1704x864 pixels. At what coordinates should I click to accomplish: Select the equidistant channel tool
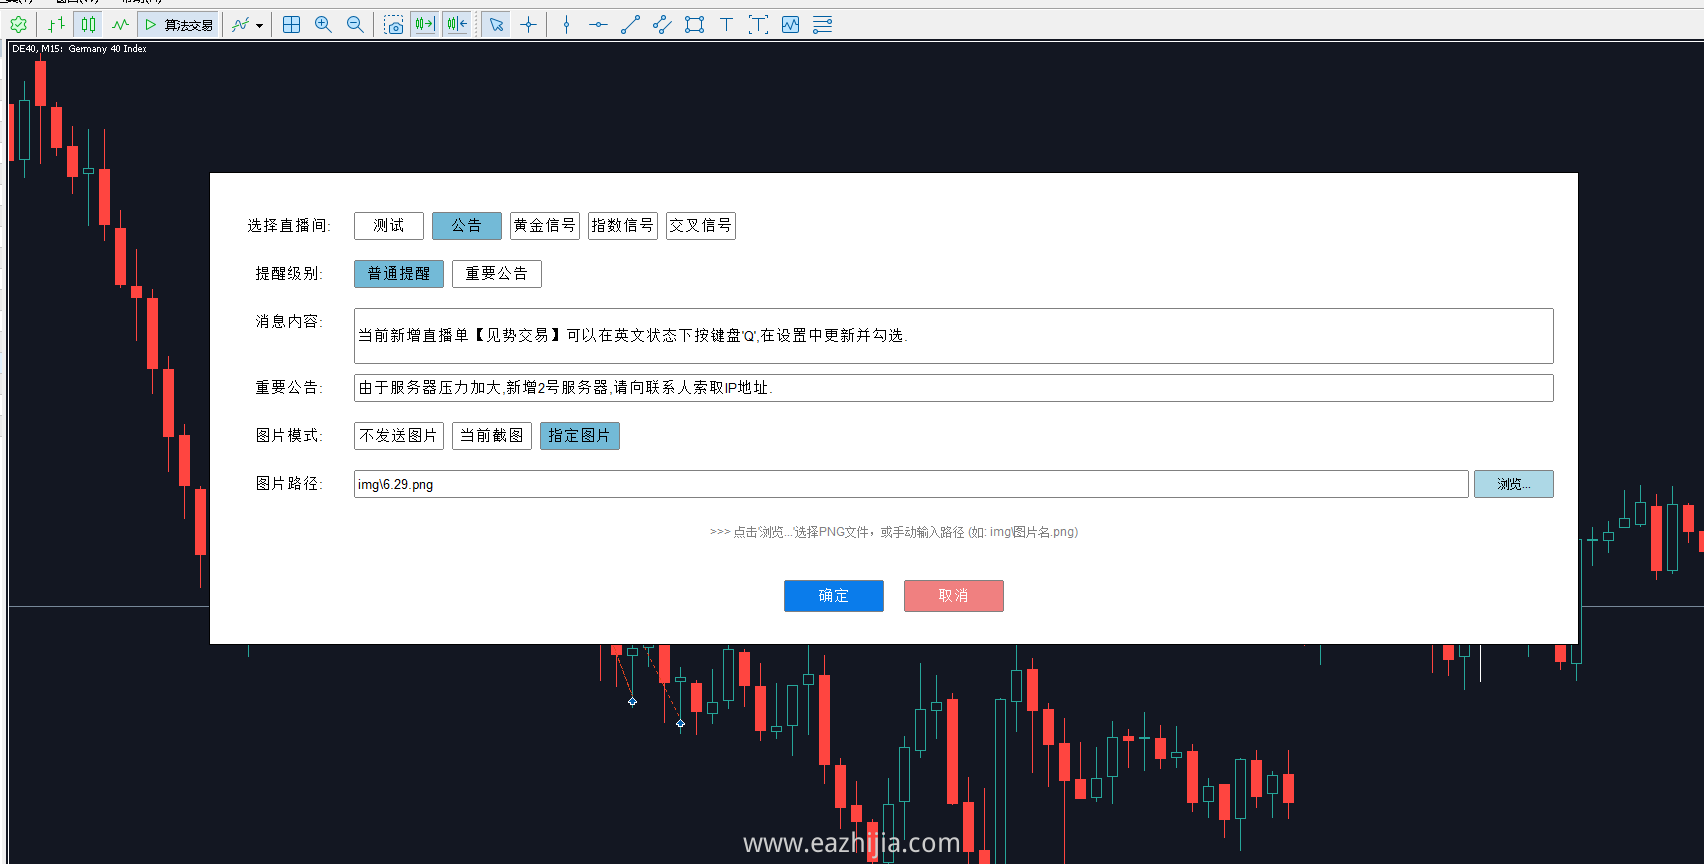[662, 24]
